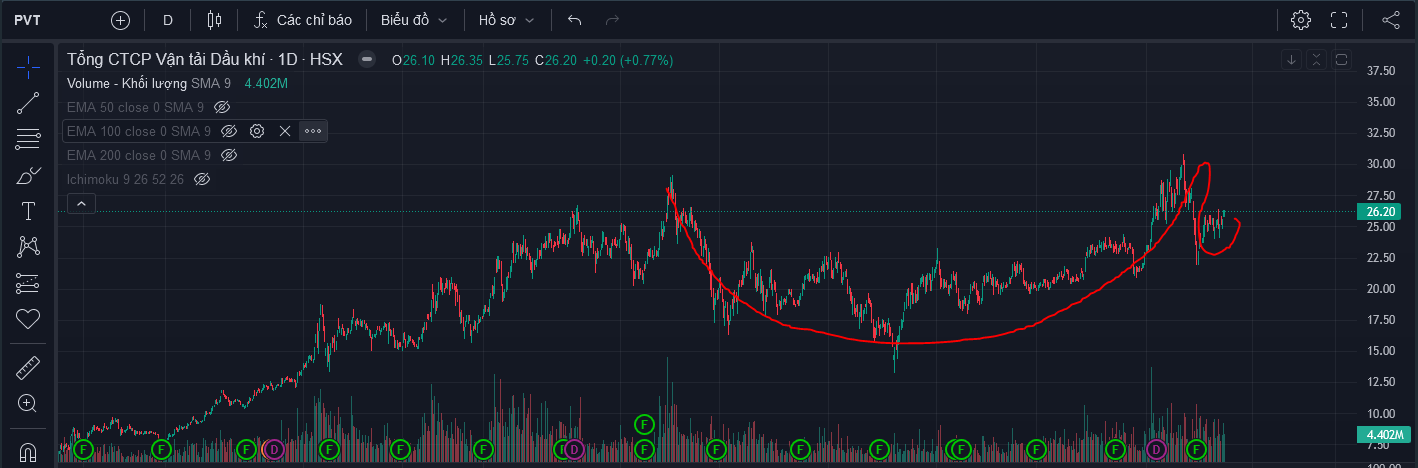Select the XABCD pattern tool

(28, 247)
